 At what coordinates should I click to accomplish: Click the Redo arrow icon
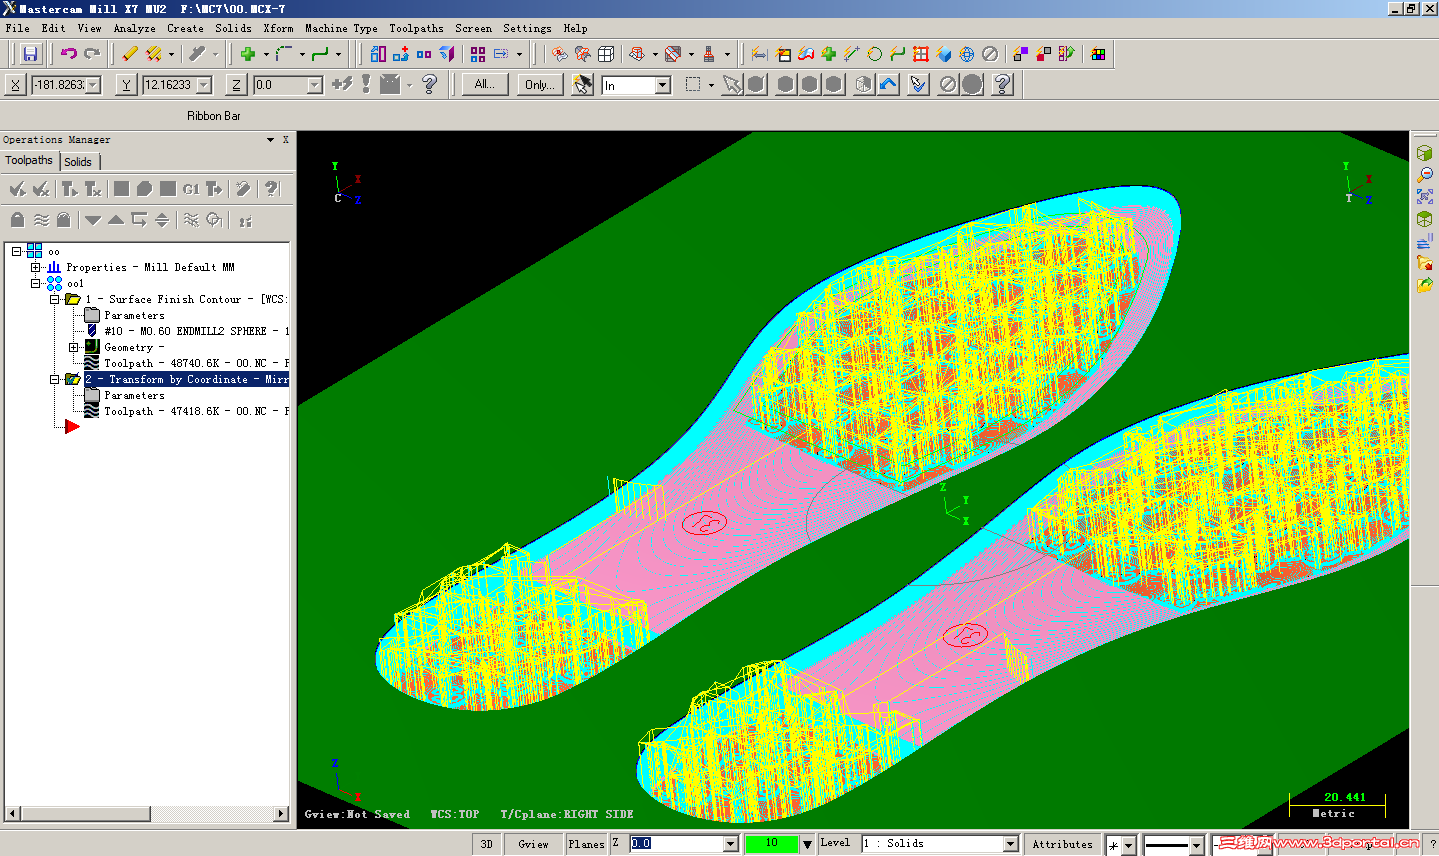click(92, 54)
